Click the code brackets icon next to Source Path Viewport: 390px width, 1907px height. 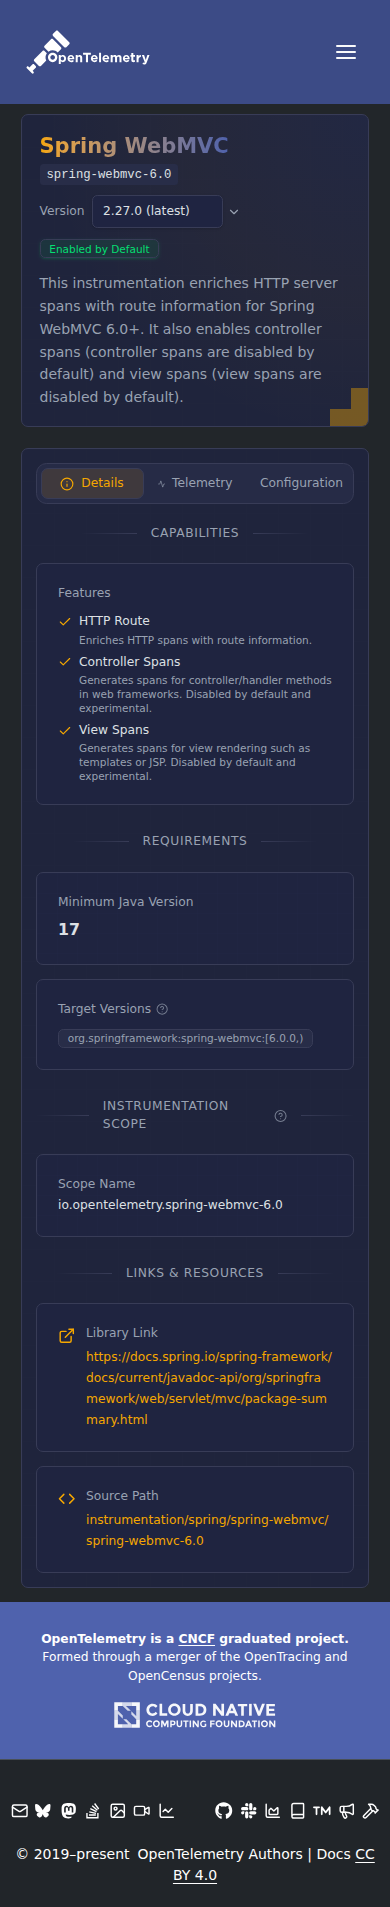[67, 1498]
